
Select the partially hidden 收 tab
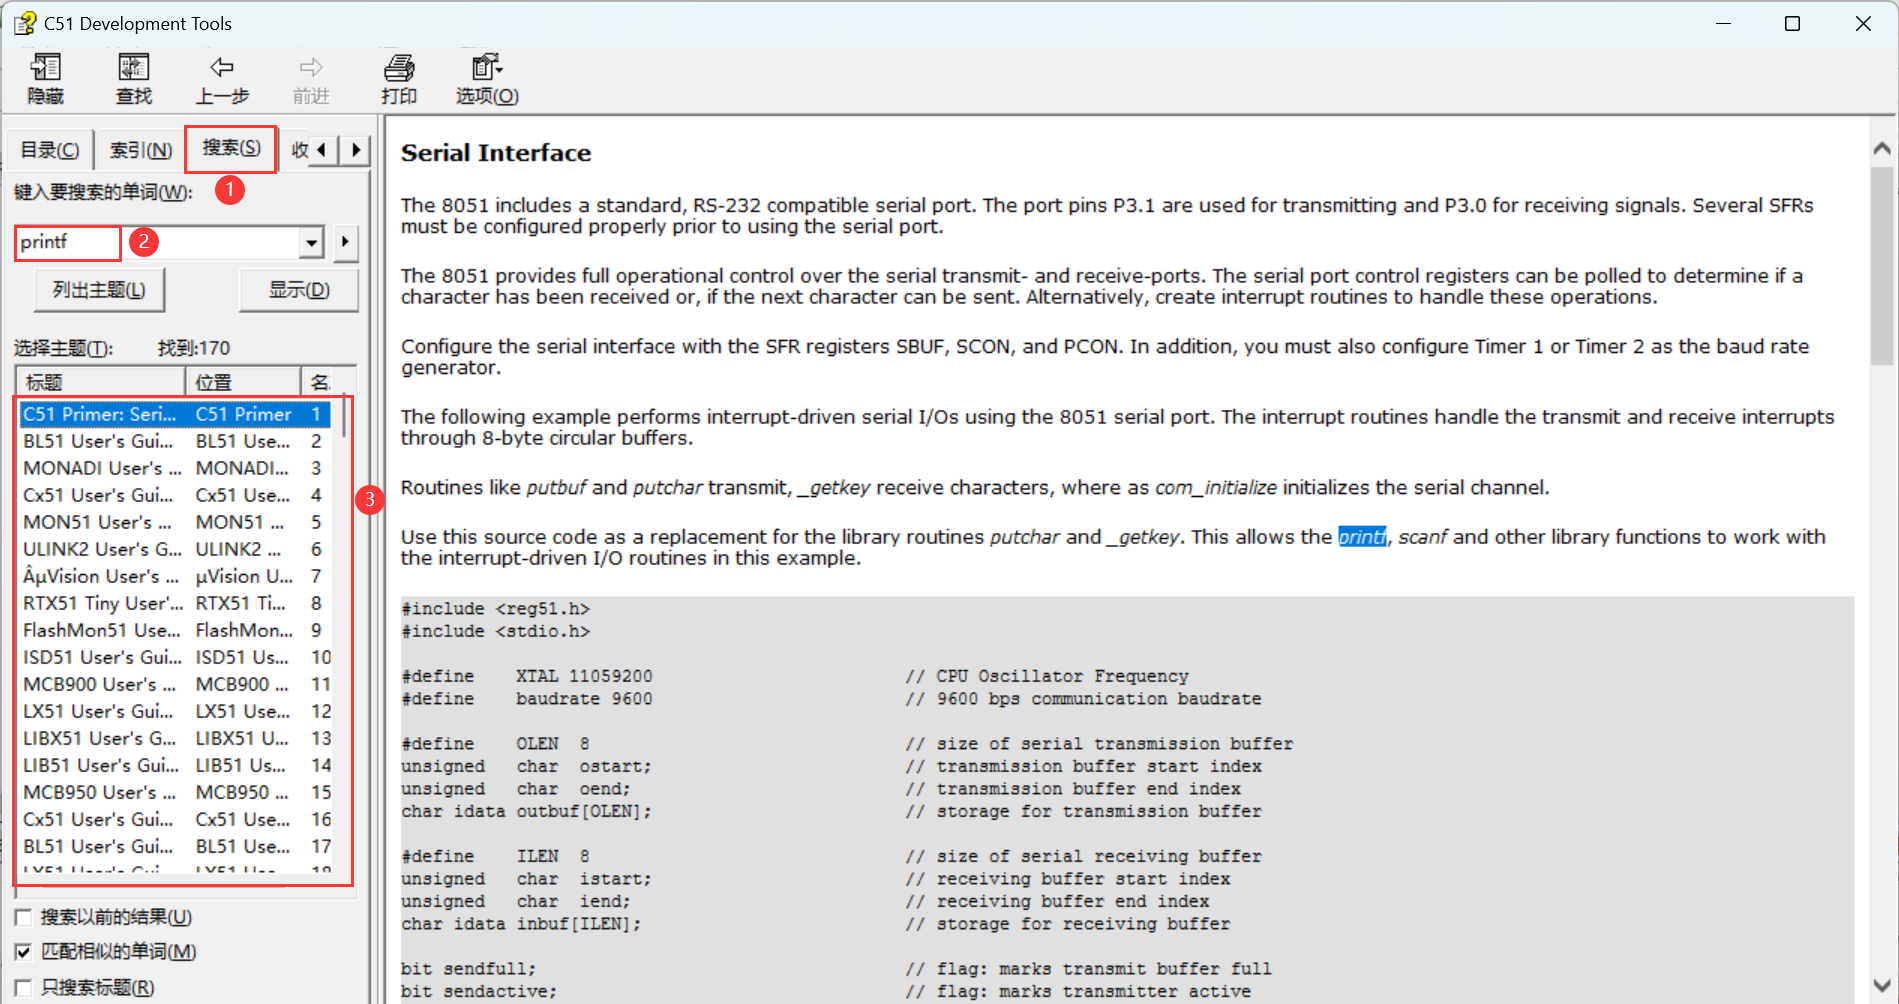pyautogui.click(x=299, y=150)
